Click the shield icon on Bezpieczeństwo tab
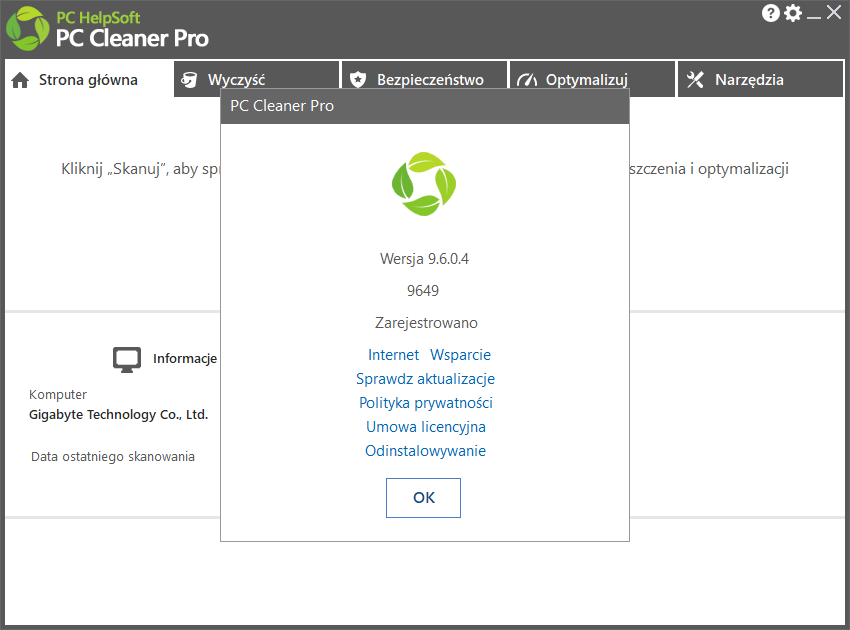The image size is (850, 630). 358,80
